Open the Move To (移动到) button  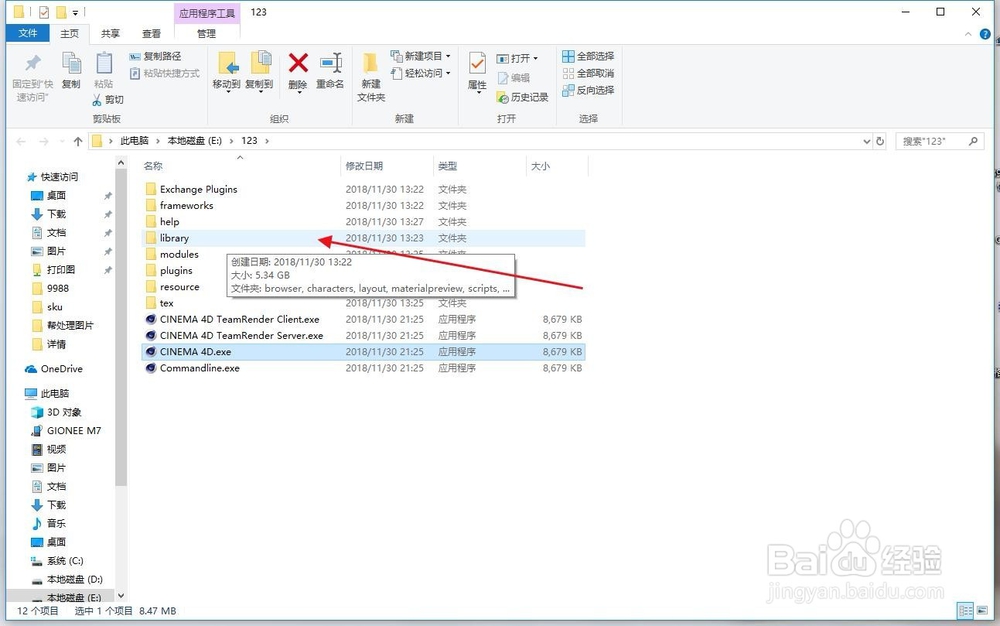click(x=226, y=71)
